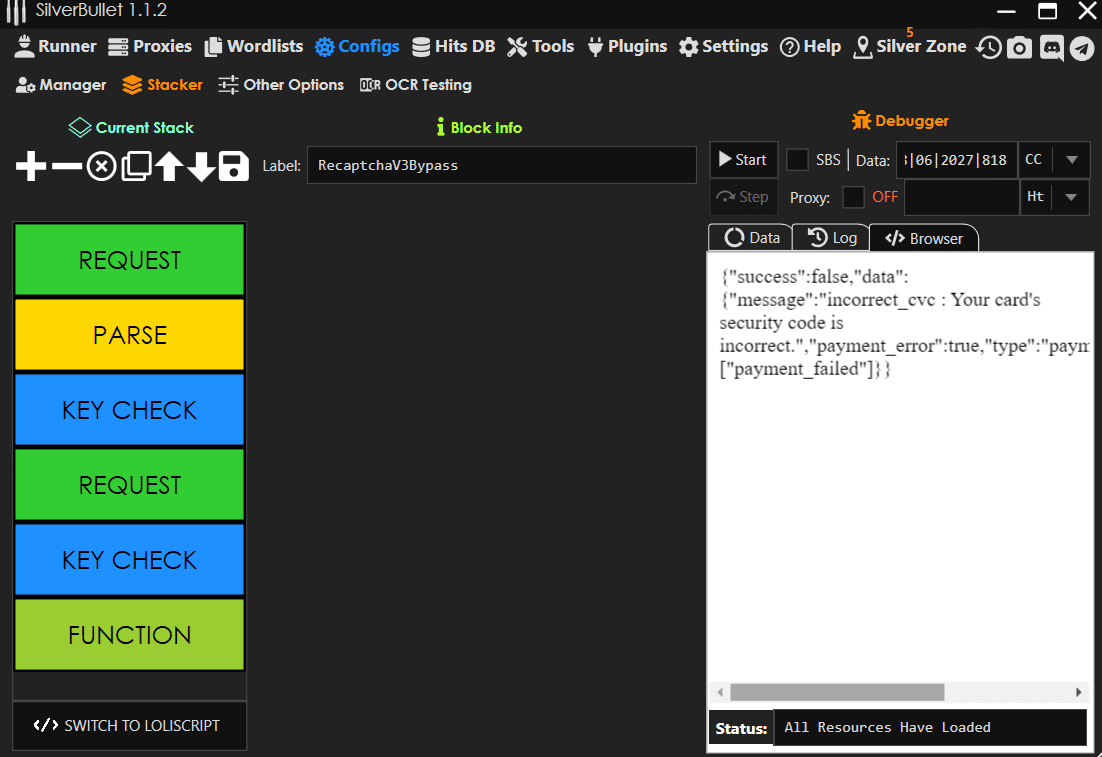Open the Telegram paper plane icon

click(x=1082, y=48)
